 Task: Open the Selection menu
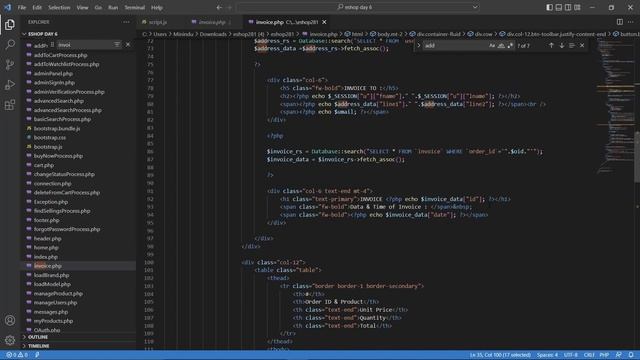click(59, 7)
